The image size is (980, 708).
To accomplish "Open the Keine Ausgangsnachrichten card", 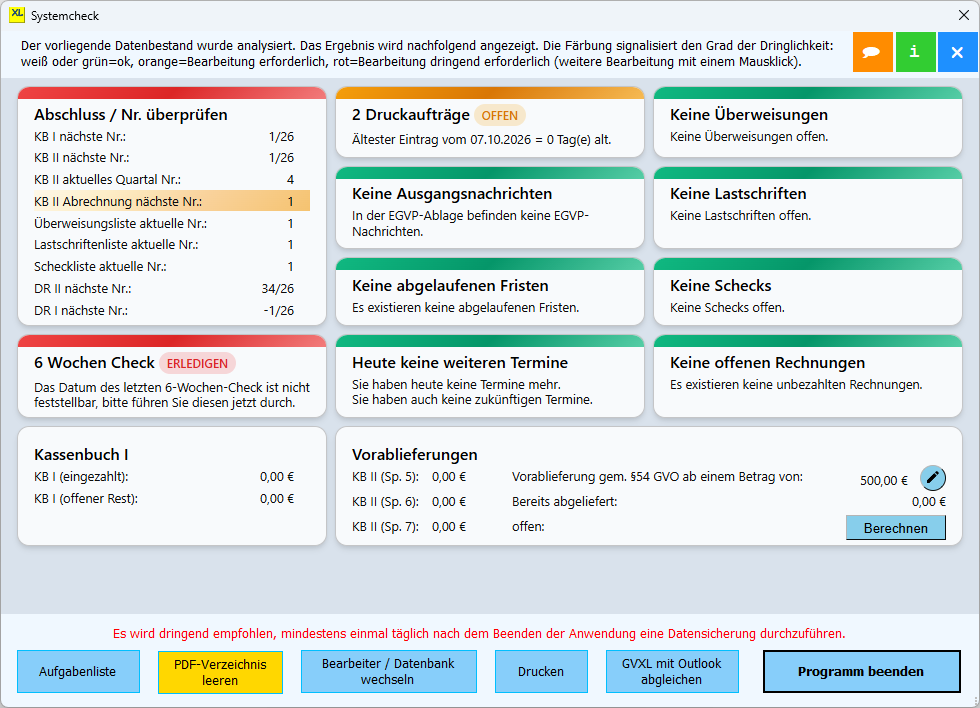I will 490,208.
